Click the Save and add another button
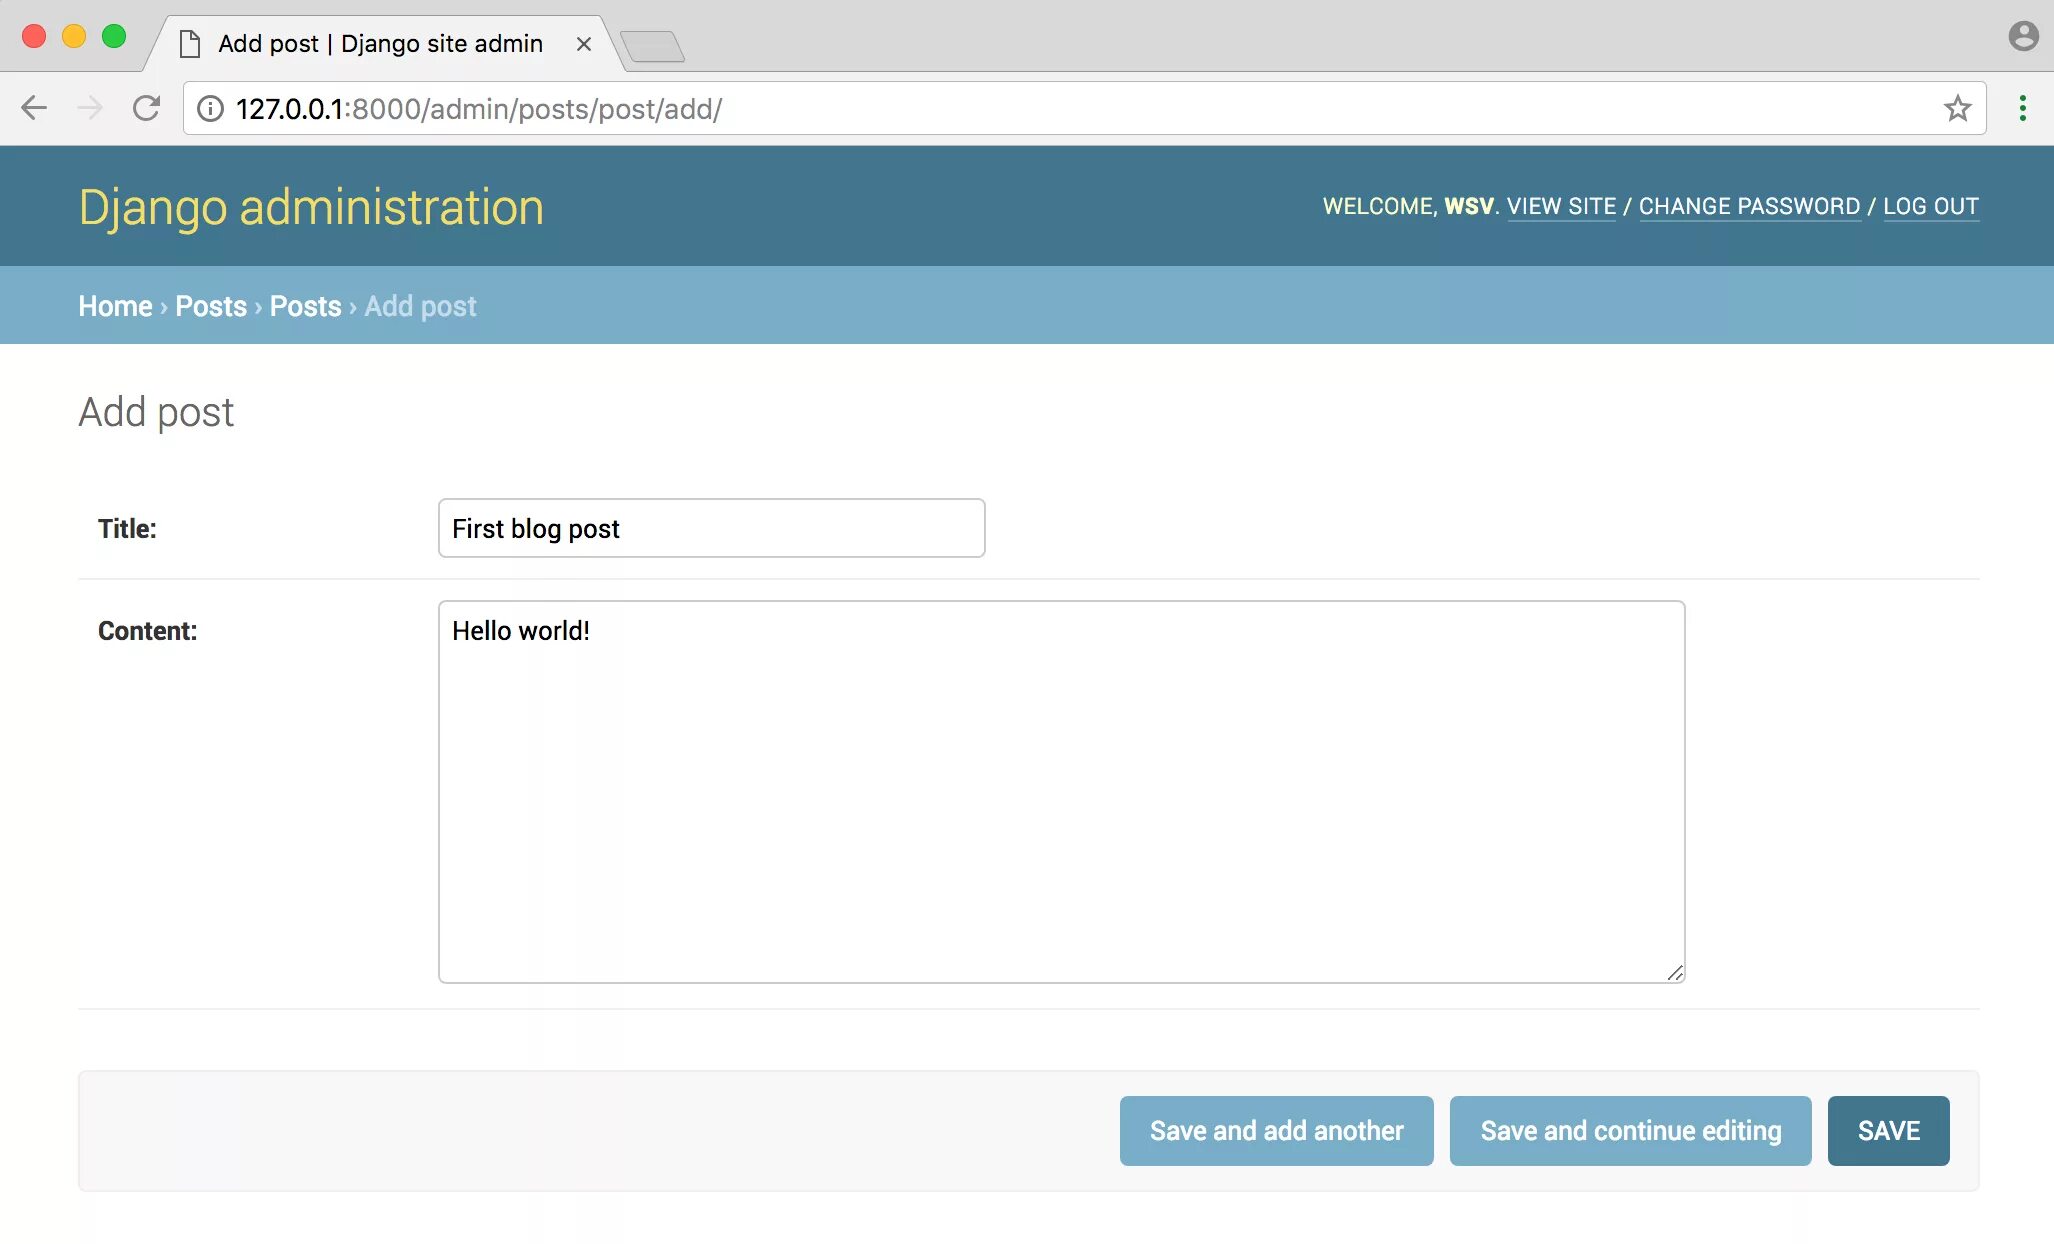 [1276, 1130]
